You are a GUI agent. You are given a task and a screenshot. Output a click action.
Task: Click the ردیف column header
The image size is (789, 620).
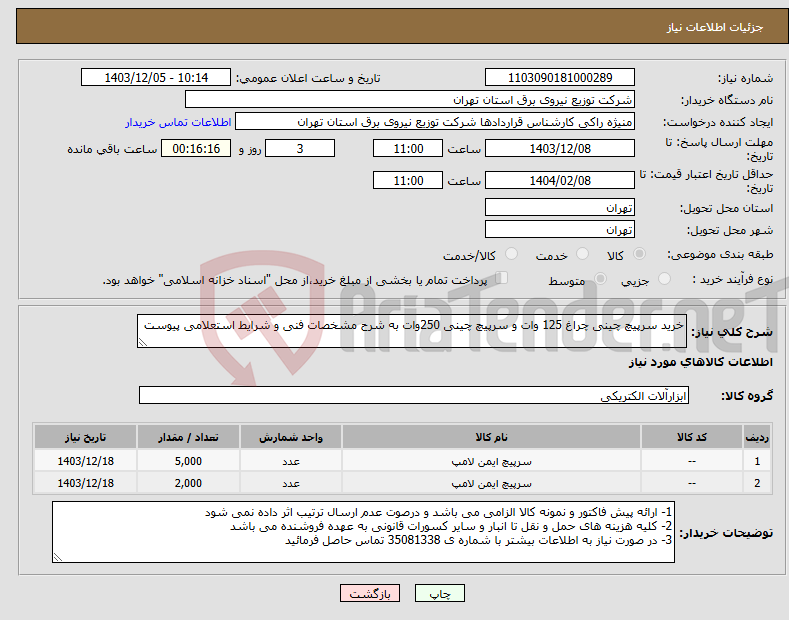(757, 437)
